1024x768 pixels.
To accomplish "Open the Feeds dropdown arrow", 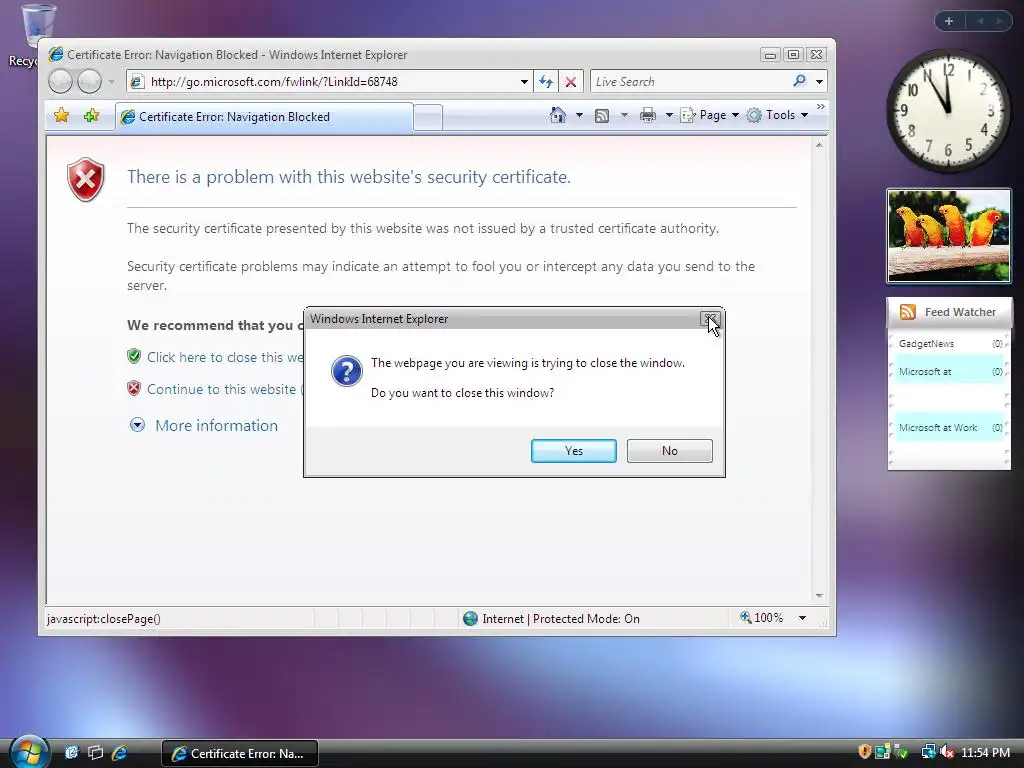I will tap(624, 115).
